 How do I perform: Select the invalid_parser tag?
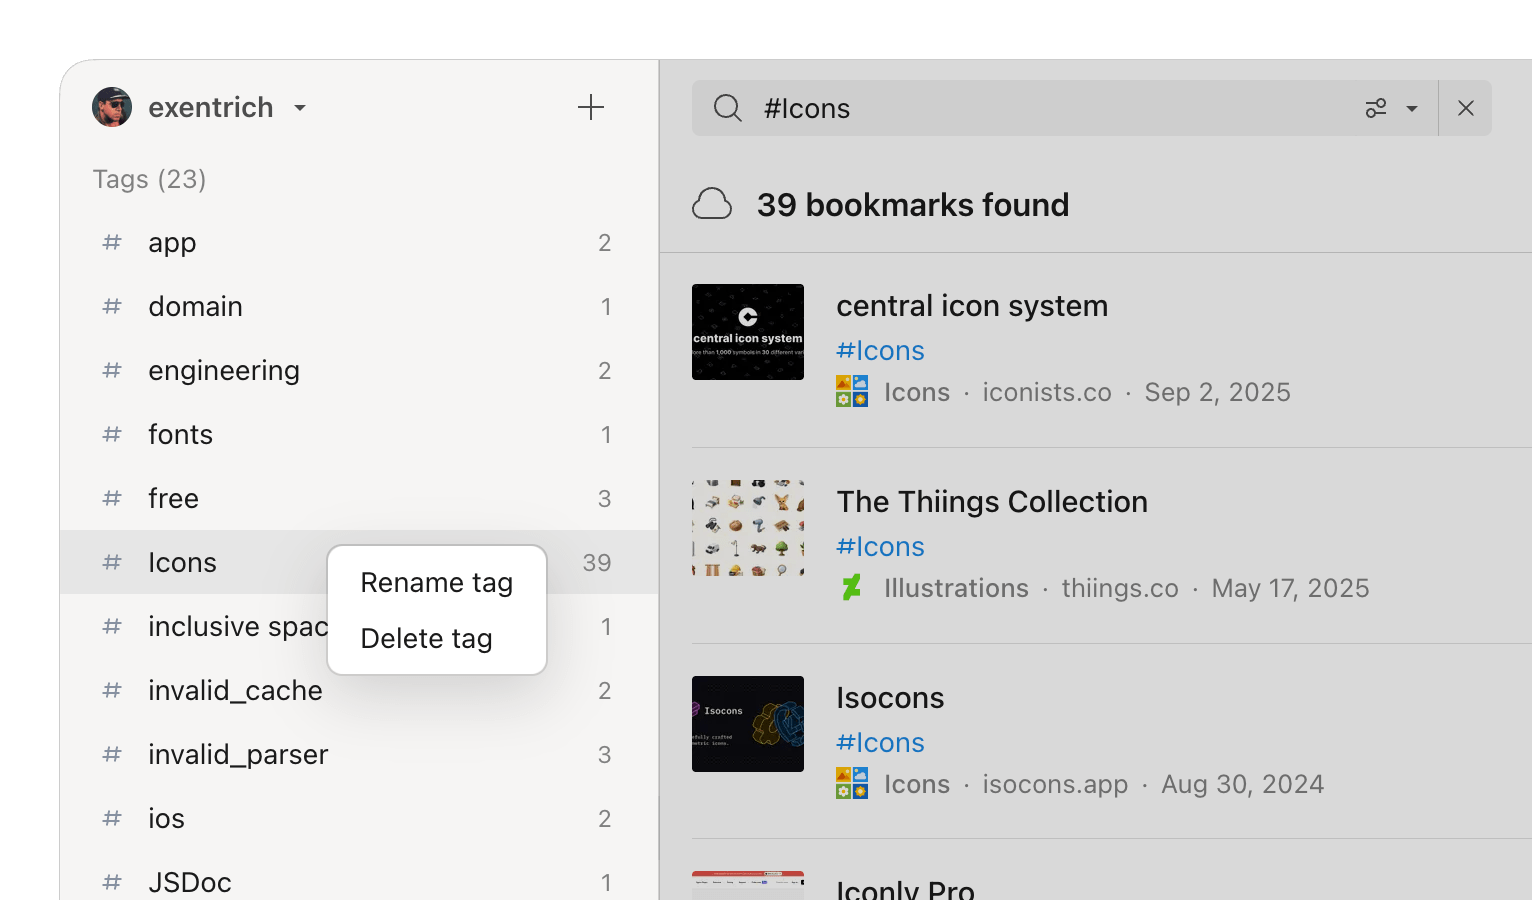click(x=359, y=755)
